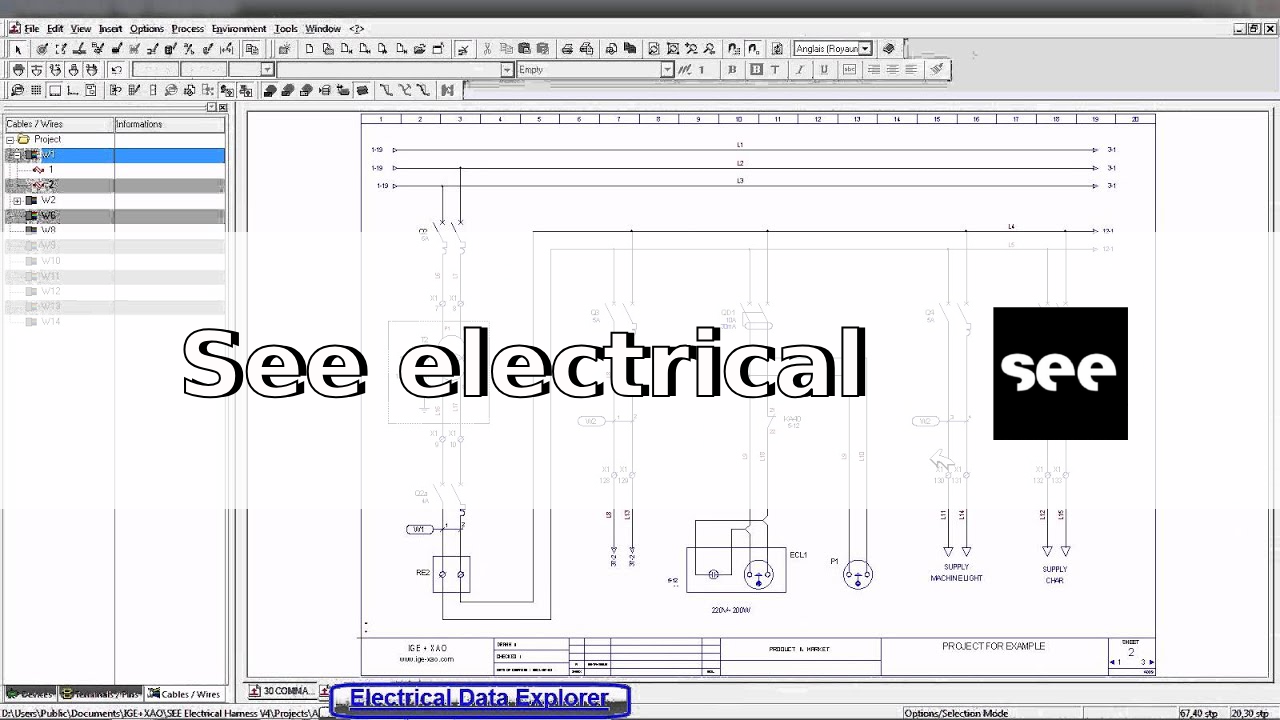Switch to the Terminals / Pins tab

tap(100, 694)
